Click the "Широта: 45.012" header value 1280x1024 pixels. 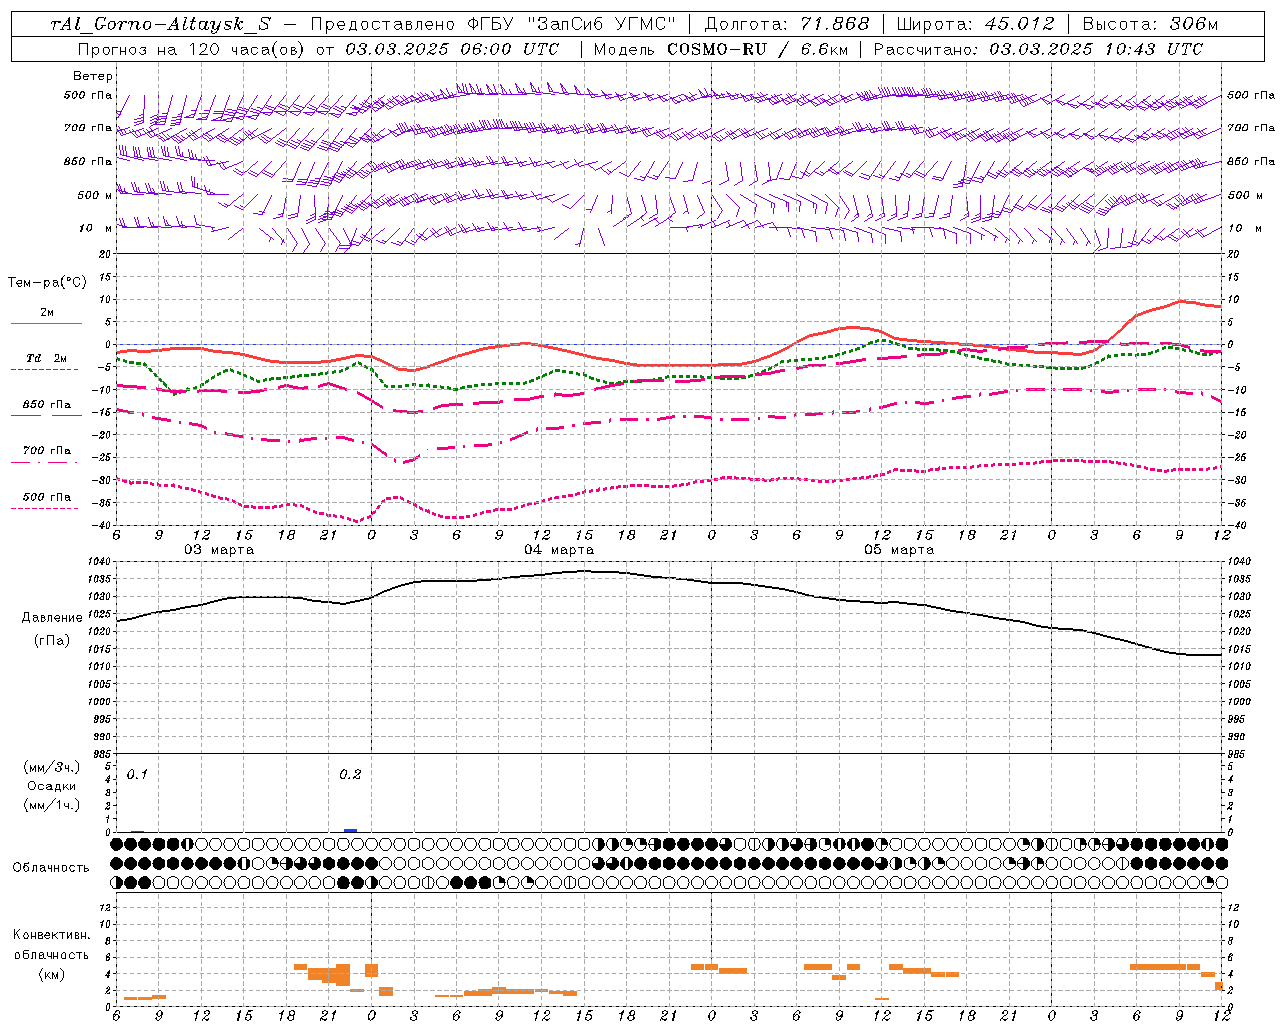(x=975, y=24)
